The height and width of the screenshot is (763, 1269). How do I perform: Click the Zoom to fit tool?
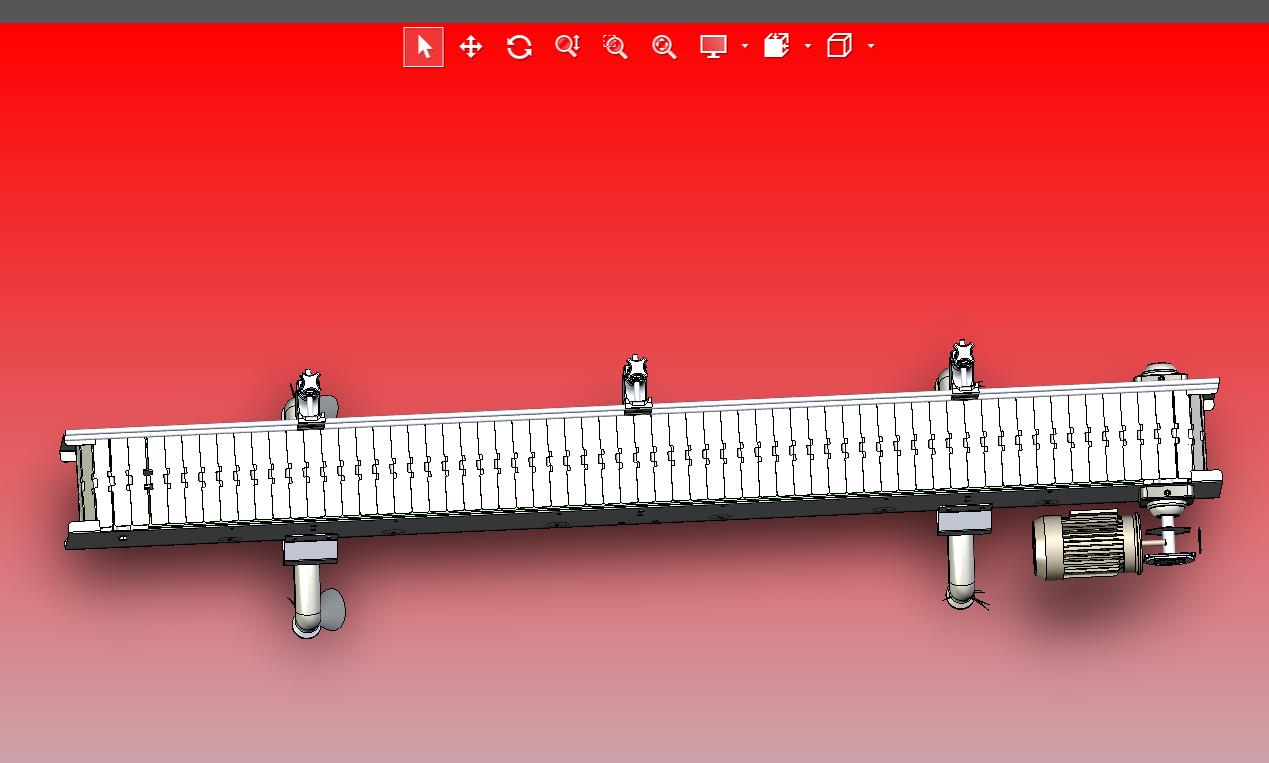click(664, 47)
